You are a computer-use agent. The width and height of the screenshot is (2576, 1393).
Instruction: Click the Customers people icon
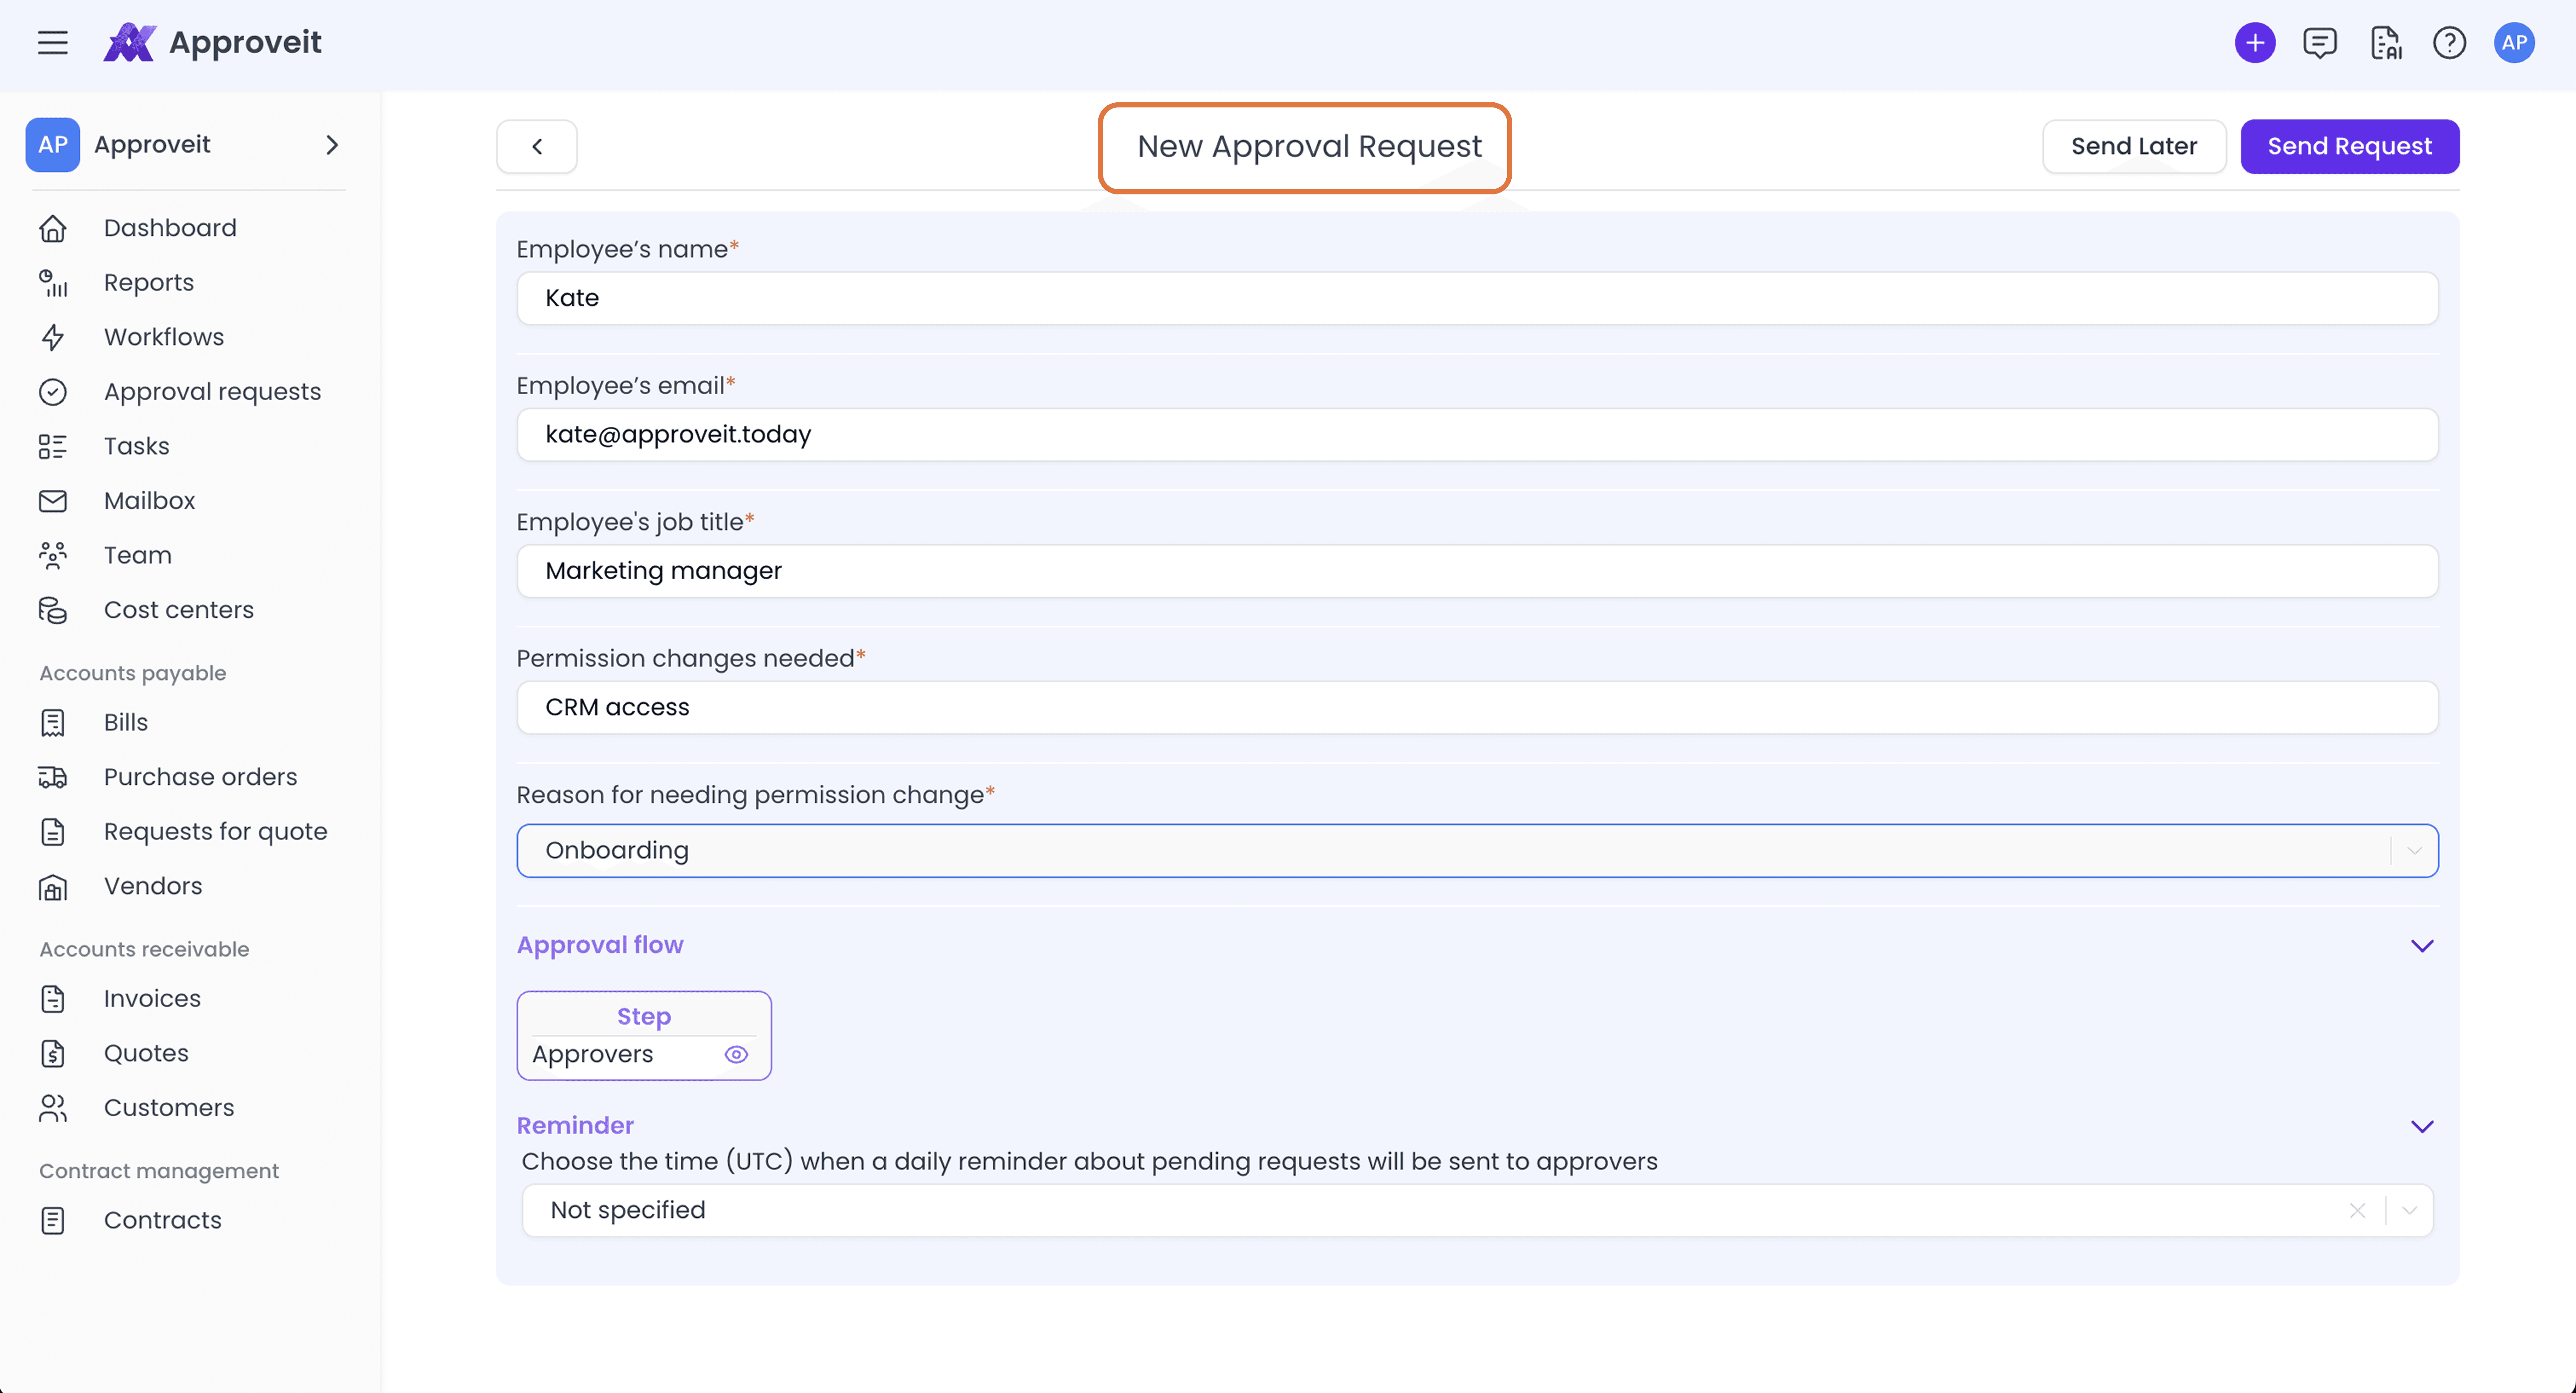(53, 1108)
